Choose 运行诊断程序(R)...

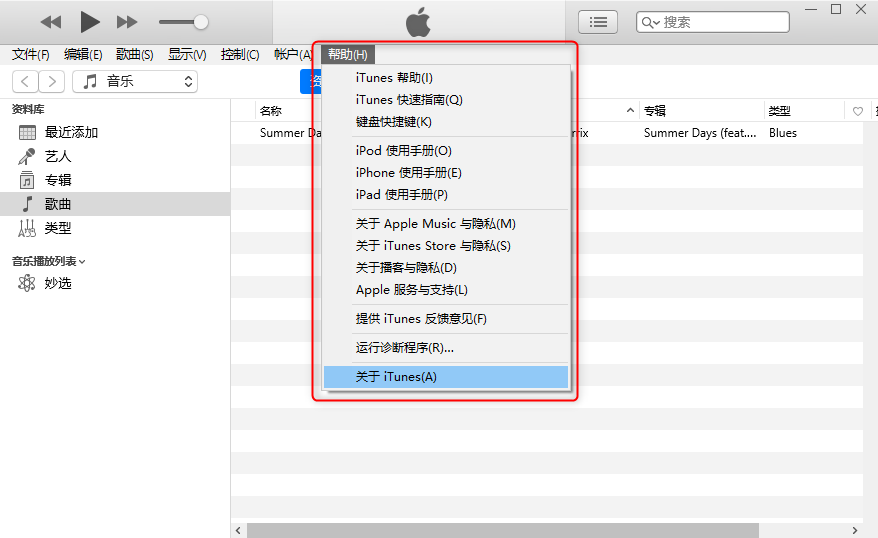pos(446,348)
